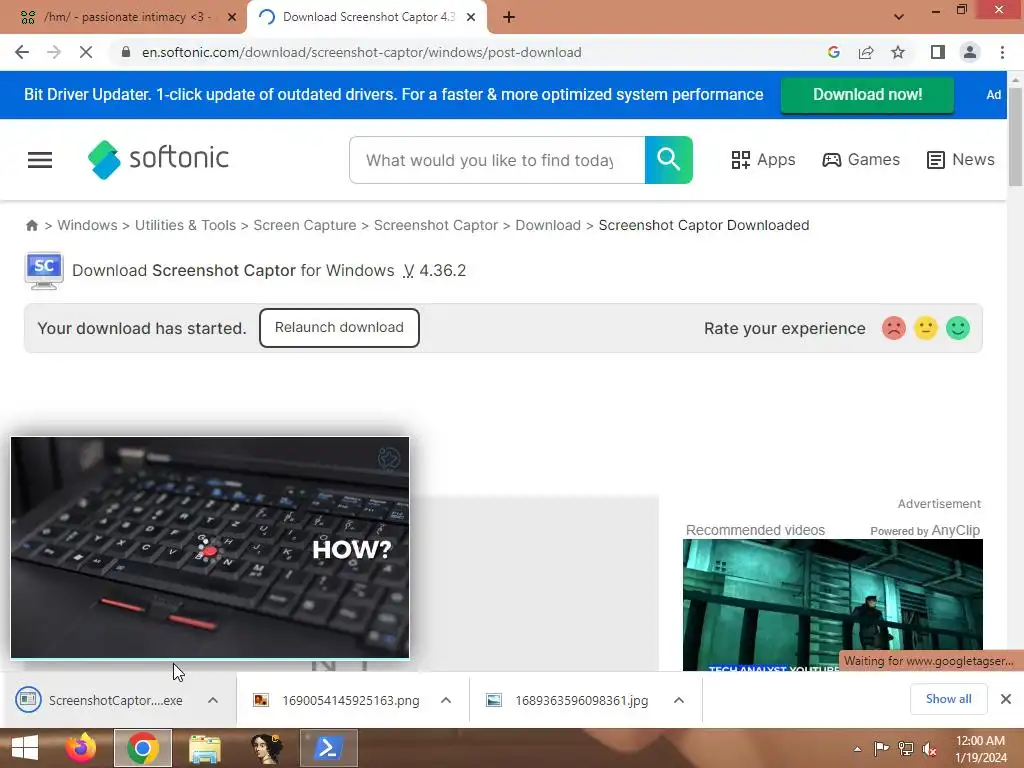
Task: Go to Download breadcrumb link
Action: point(548,225)
